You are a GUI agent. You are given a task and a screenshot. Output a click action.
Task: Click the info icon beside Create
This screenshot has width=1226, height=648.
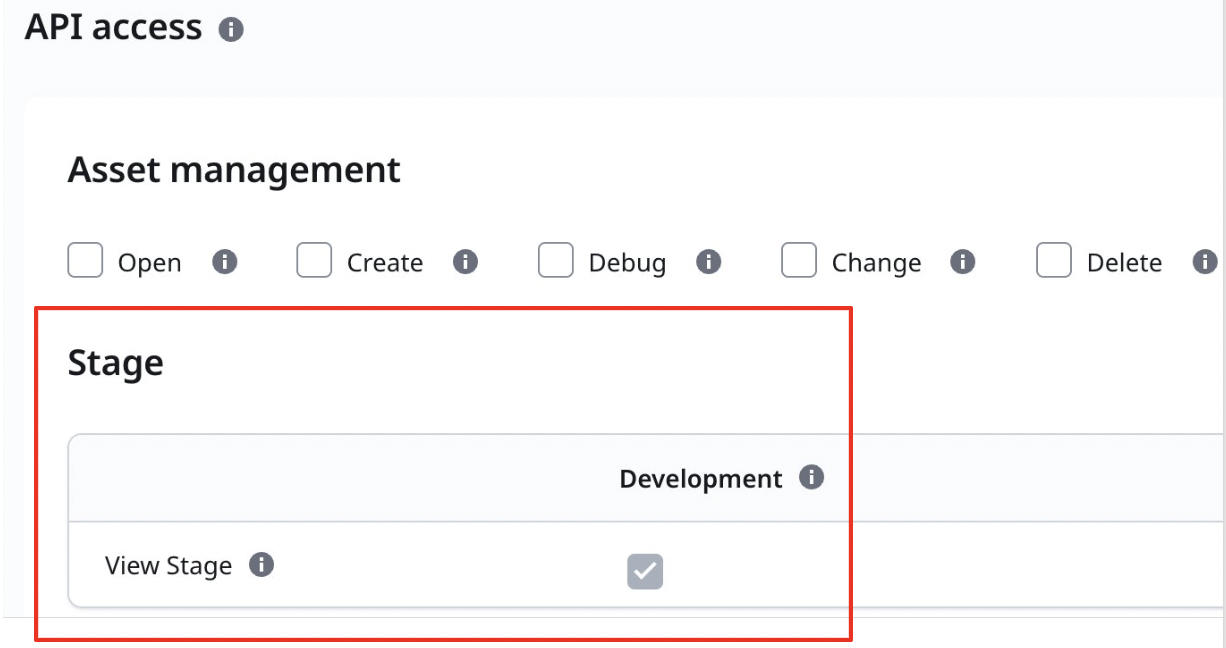click(465, 263)
